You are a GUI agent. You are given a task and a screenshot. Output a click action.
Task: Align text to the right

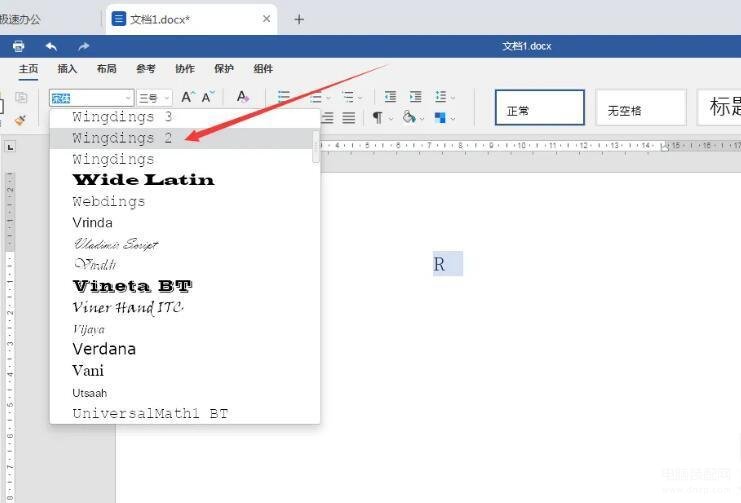point(327,118)
